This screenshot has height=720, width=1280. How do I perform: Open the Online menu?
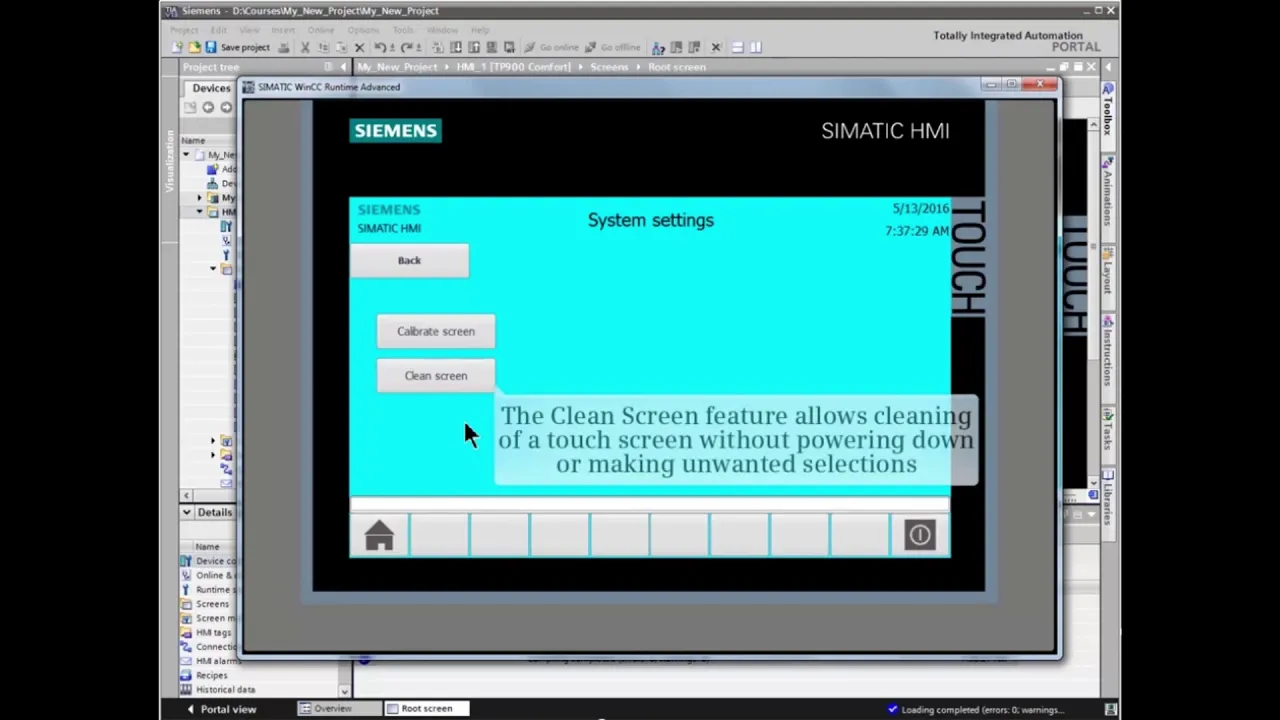321,30
